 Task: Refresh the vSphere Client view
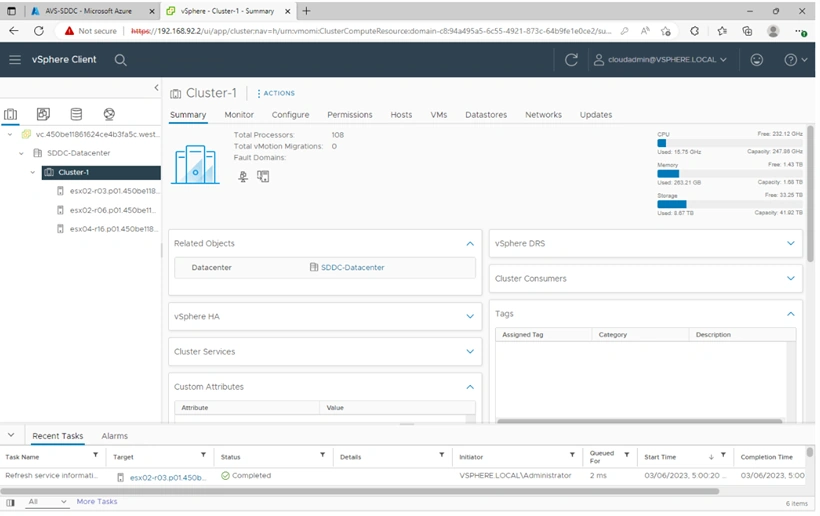click(571, 60)
